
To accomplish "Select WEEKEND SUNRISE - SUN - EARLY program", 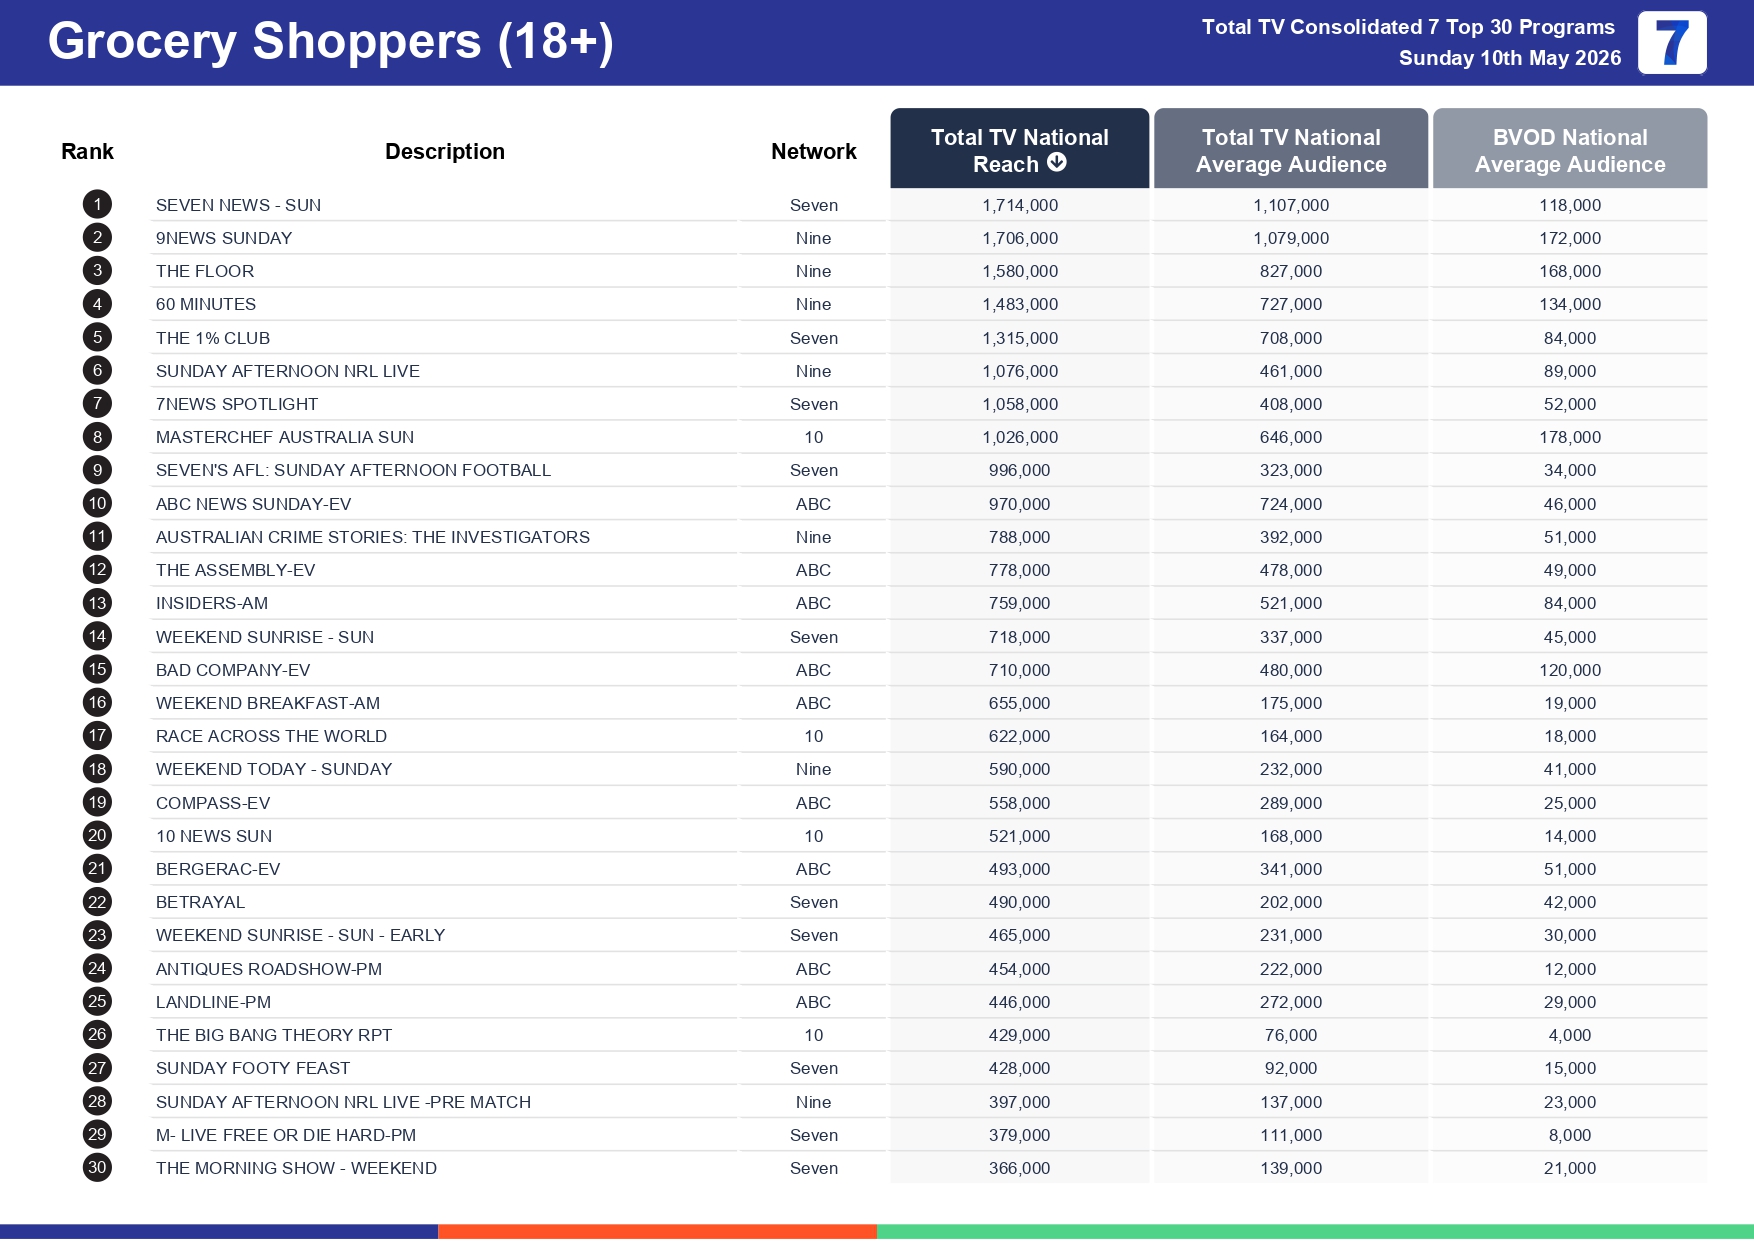I will (x=301, y=935).
